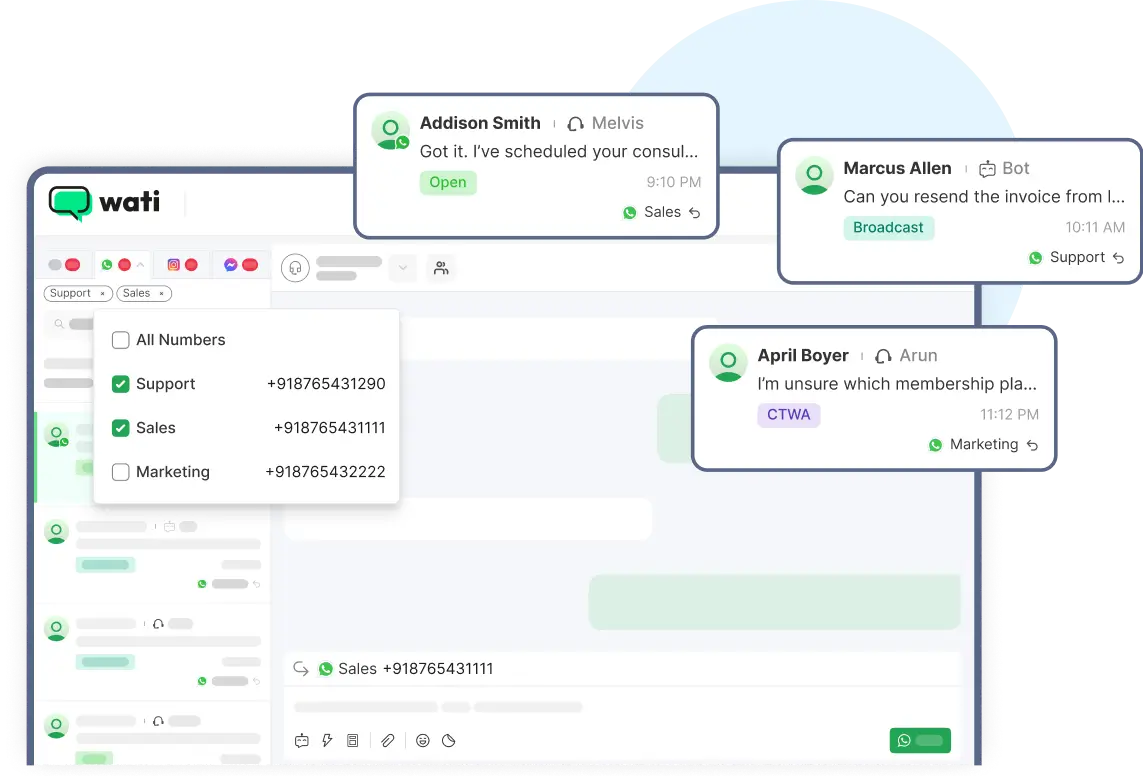Image resolution: width=1143 pixels, height=776 pixels.
Task: Check the All Numbers checkbox
Action: click(x=119, y=340)
